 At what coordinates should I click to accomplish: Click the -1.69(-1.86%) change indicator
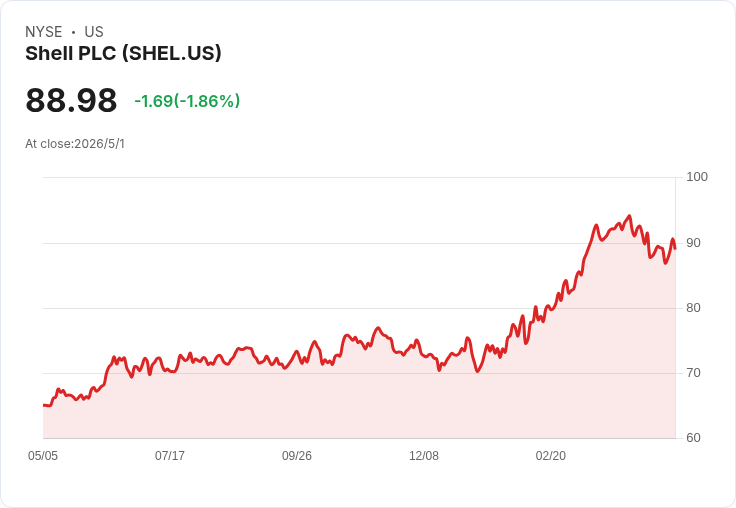click(x=187, y=101)
